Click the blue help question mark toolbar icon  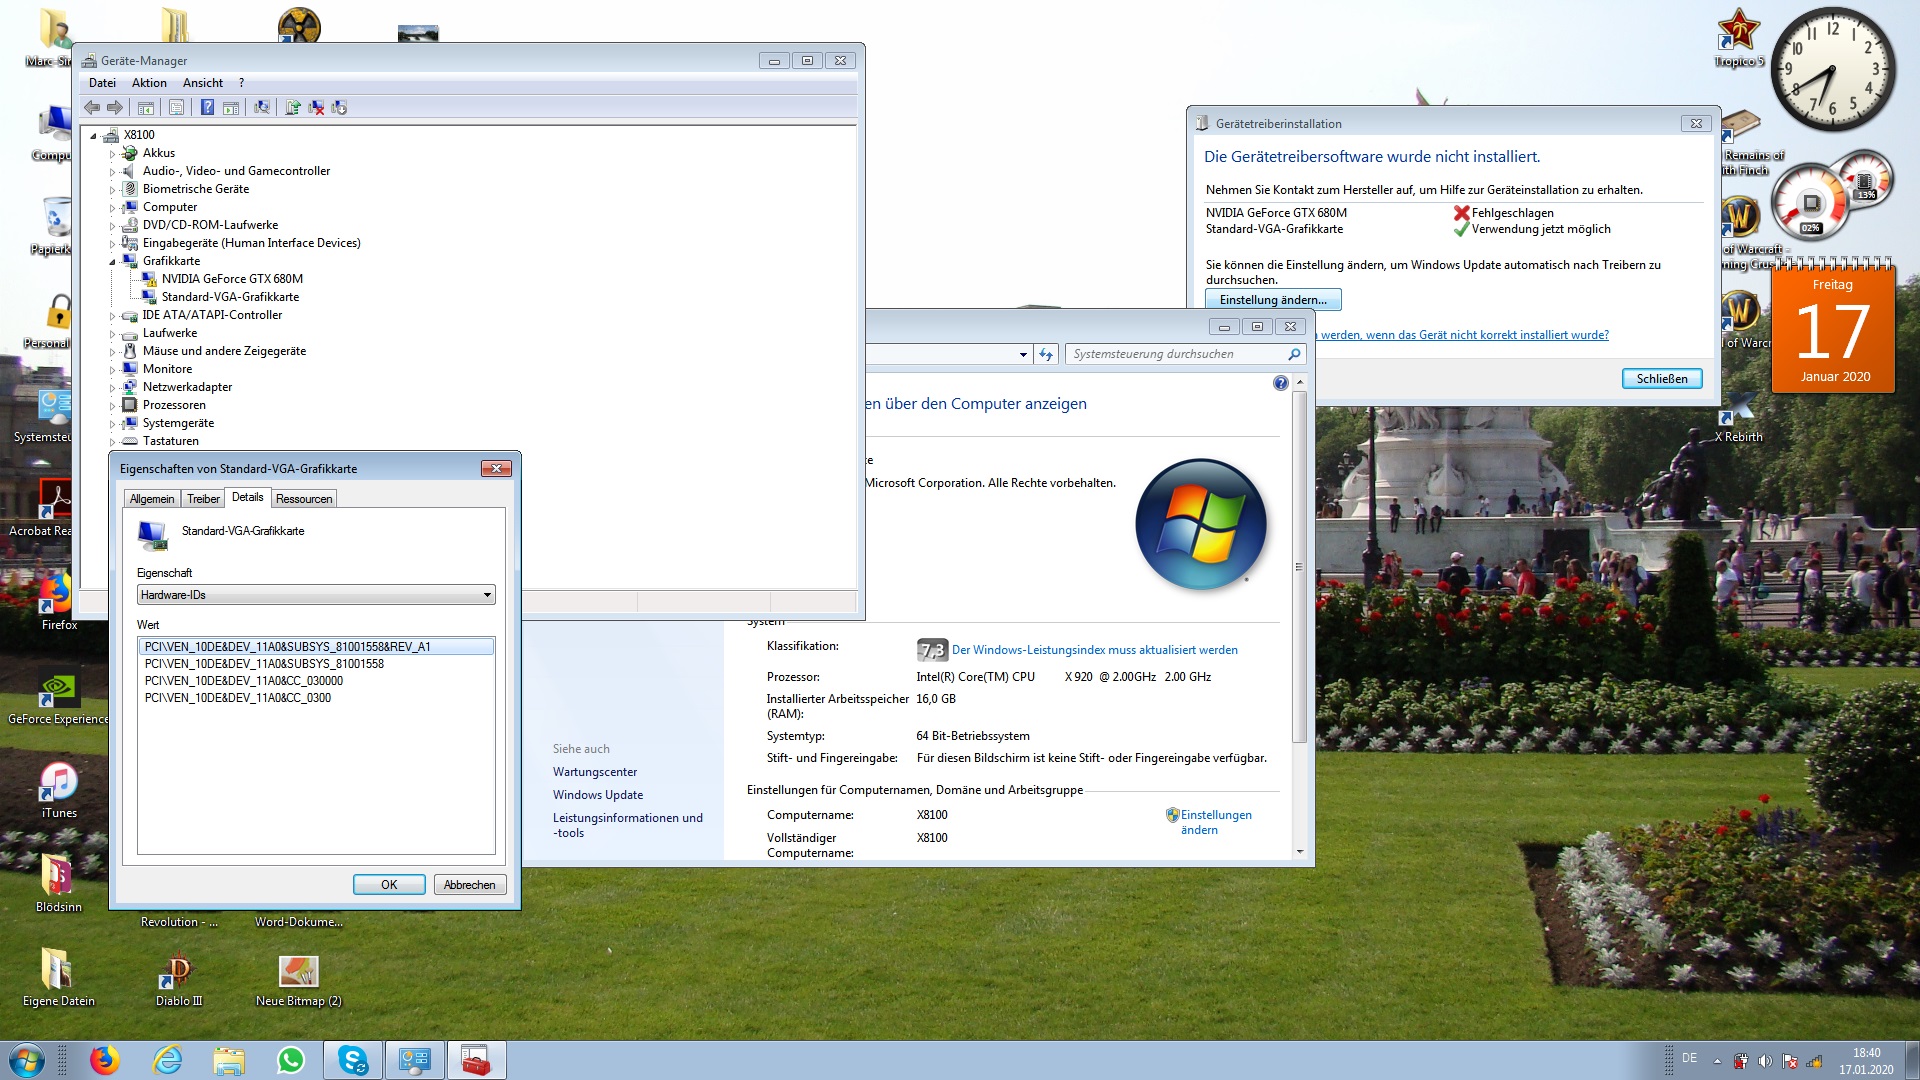(207, 107)
